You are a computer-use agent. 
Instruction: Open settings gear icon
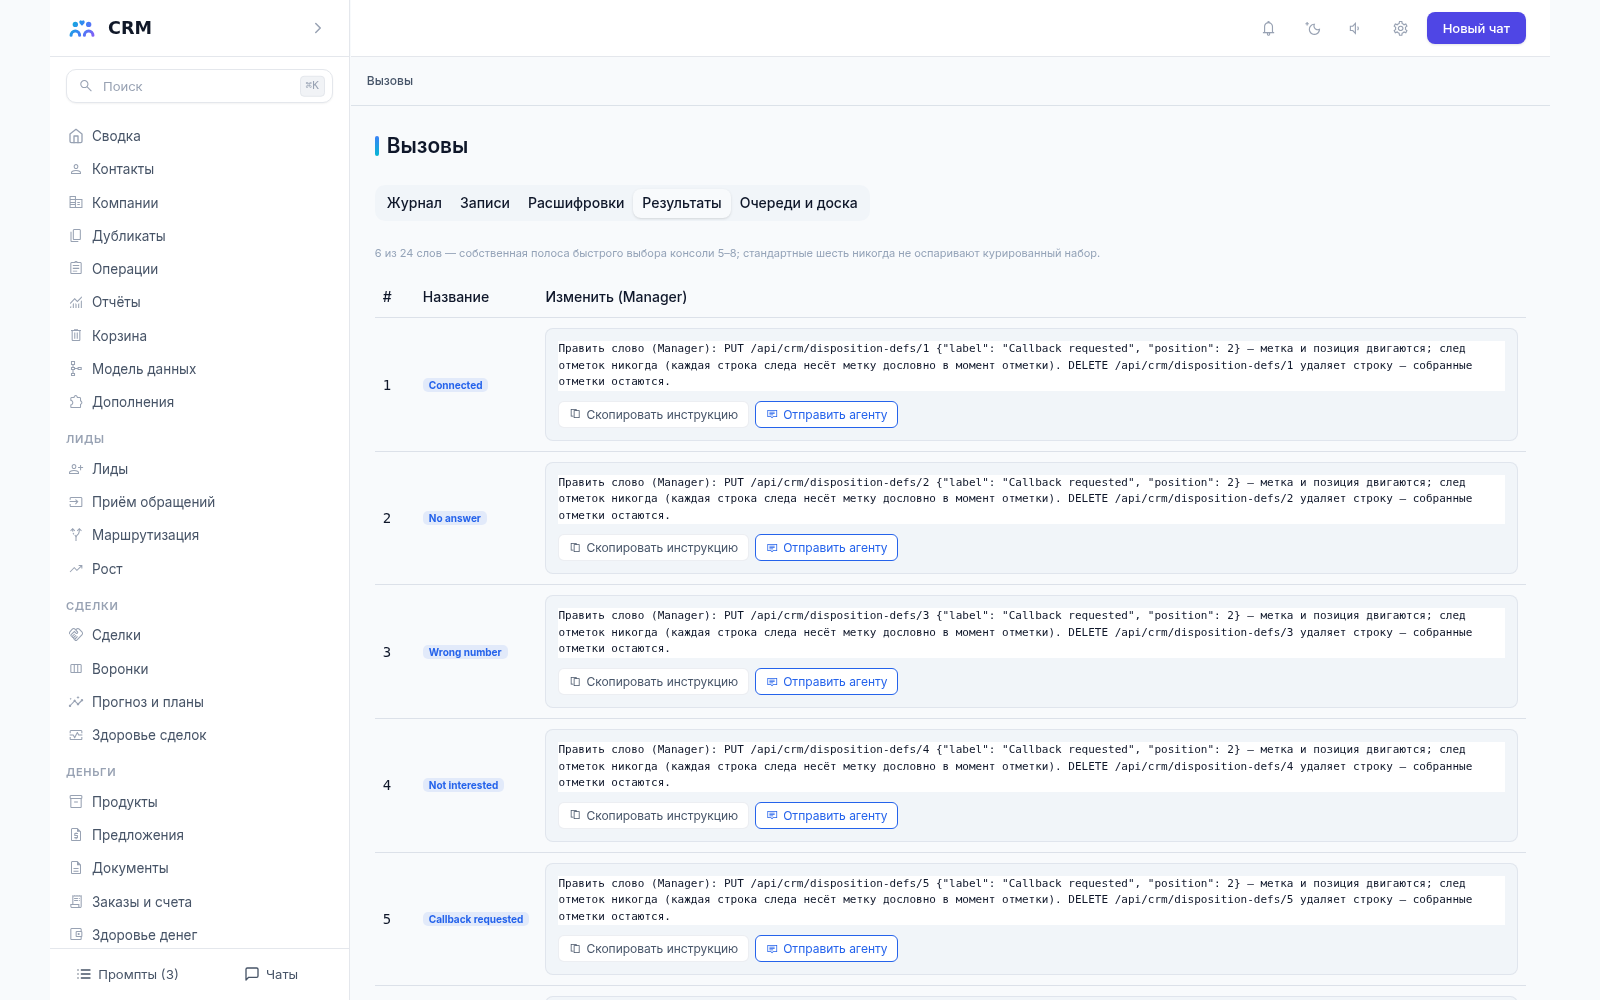point(1400,28)
